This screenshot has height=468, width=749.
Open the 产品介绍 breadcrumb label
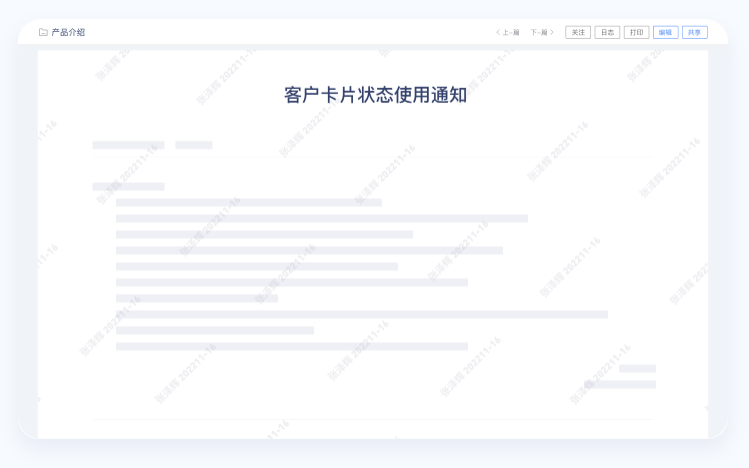pos(68,32)
